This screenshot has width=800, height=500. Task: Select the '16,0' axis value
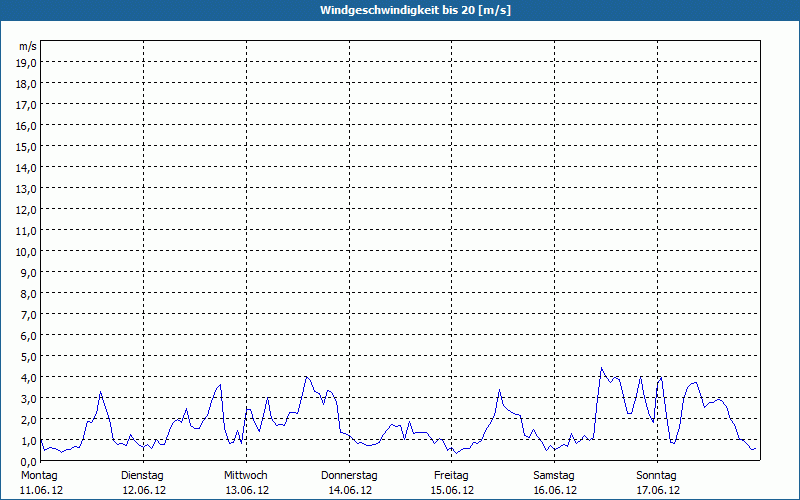27,126
